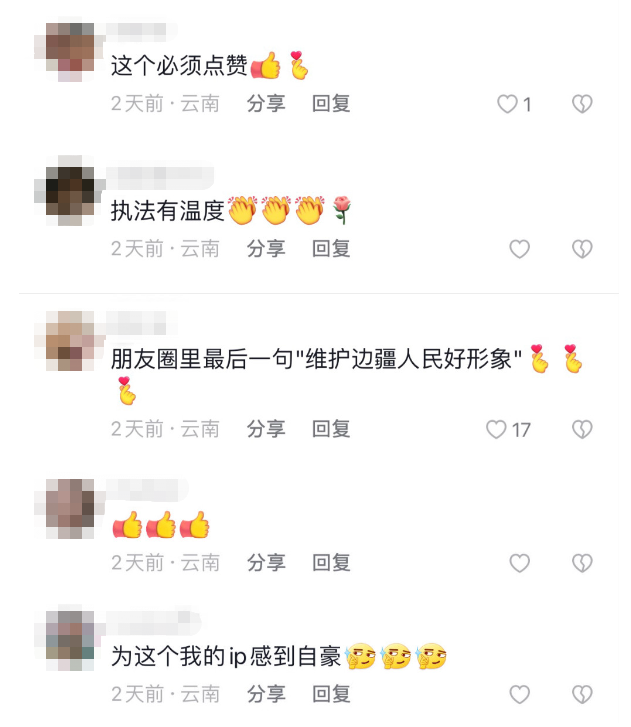Open avatar of '执法有温度' commenter
This screenshot has height=727, width=631.
[70, 197]
